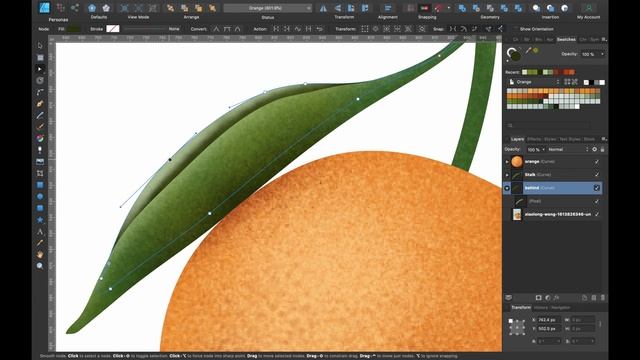The height and width of the screenshot is (360, 640).
Task: Select the orange layer thumbnail
Action: click(x=517, y=162)
